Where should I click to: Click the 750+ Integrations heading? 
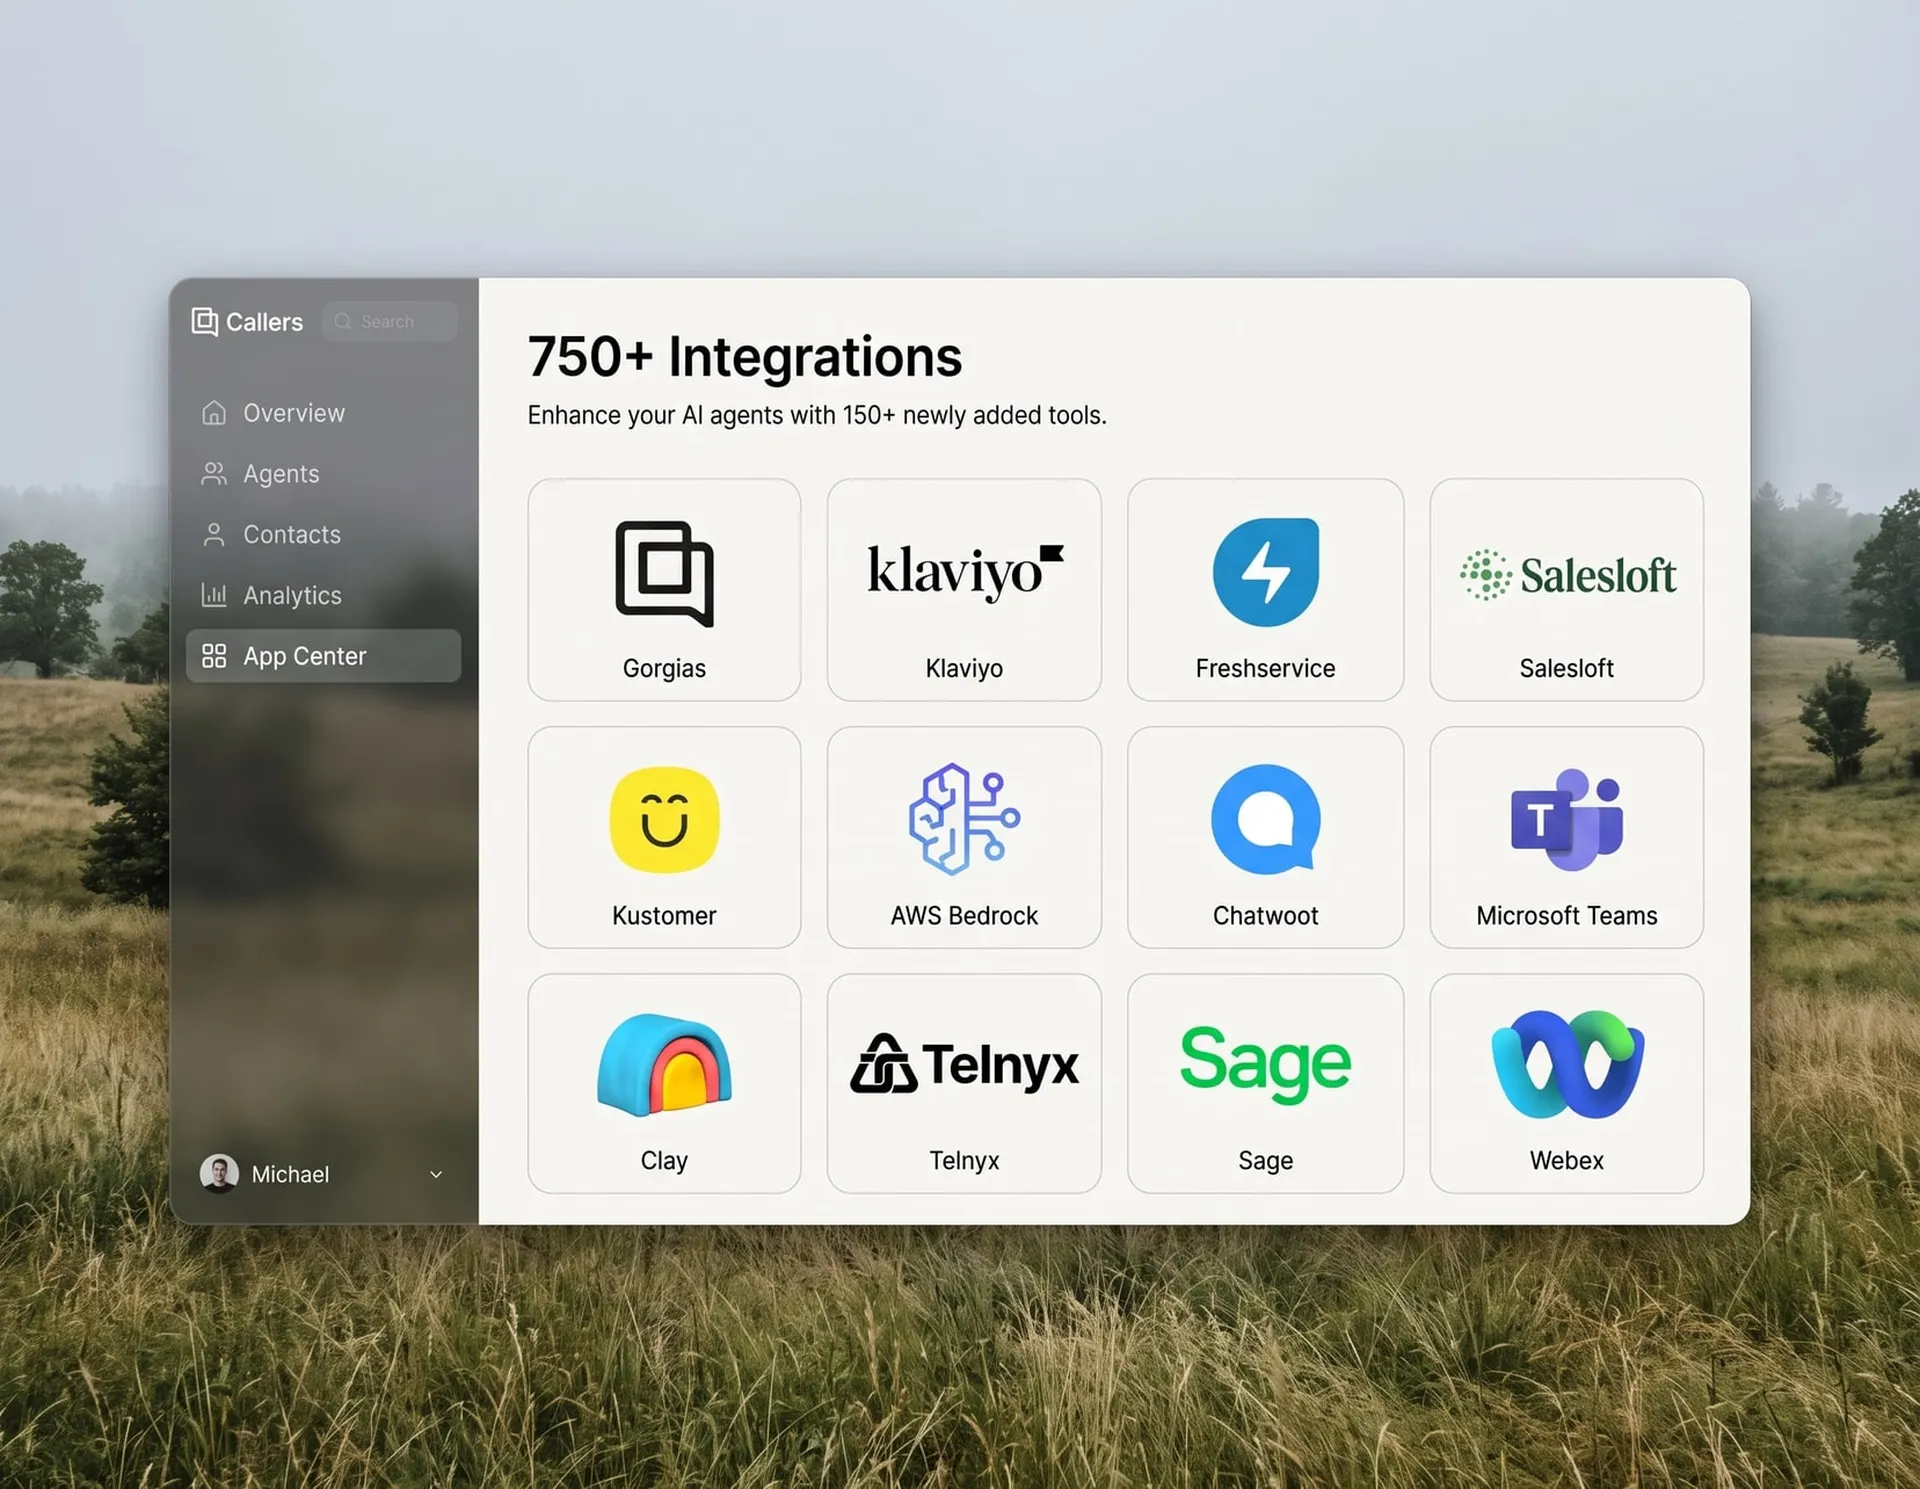[745, 357]
